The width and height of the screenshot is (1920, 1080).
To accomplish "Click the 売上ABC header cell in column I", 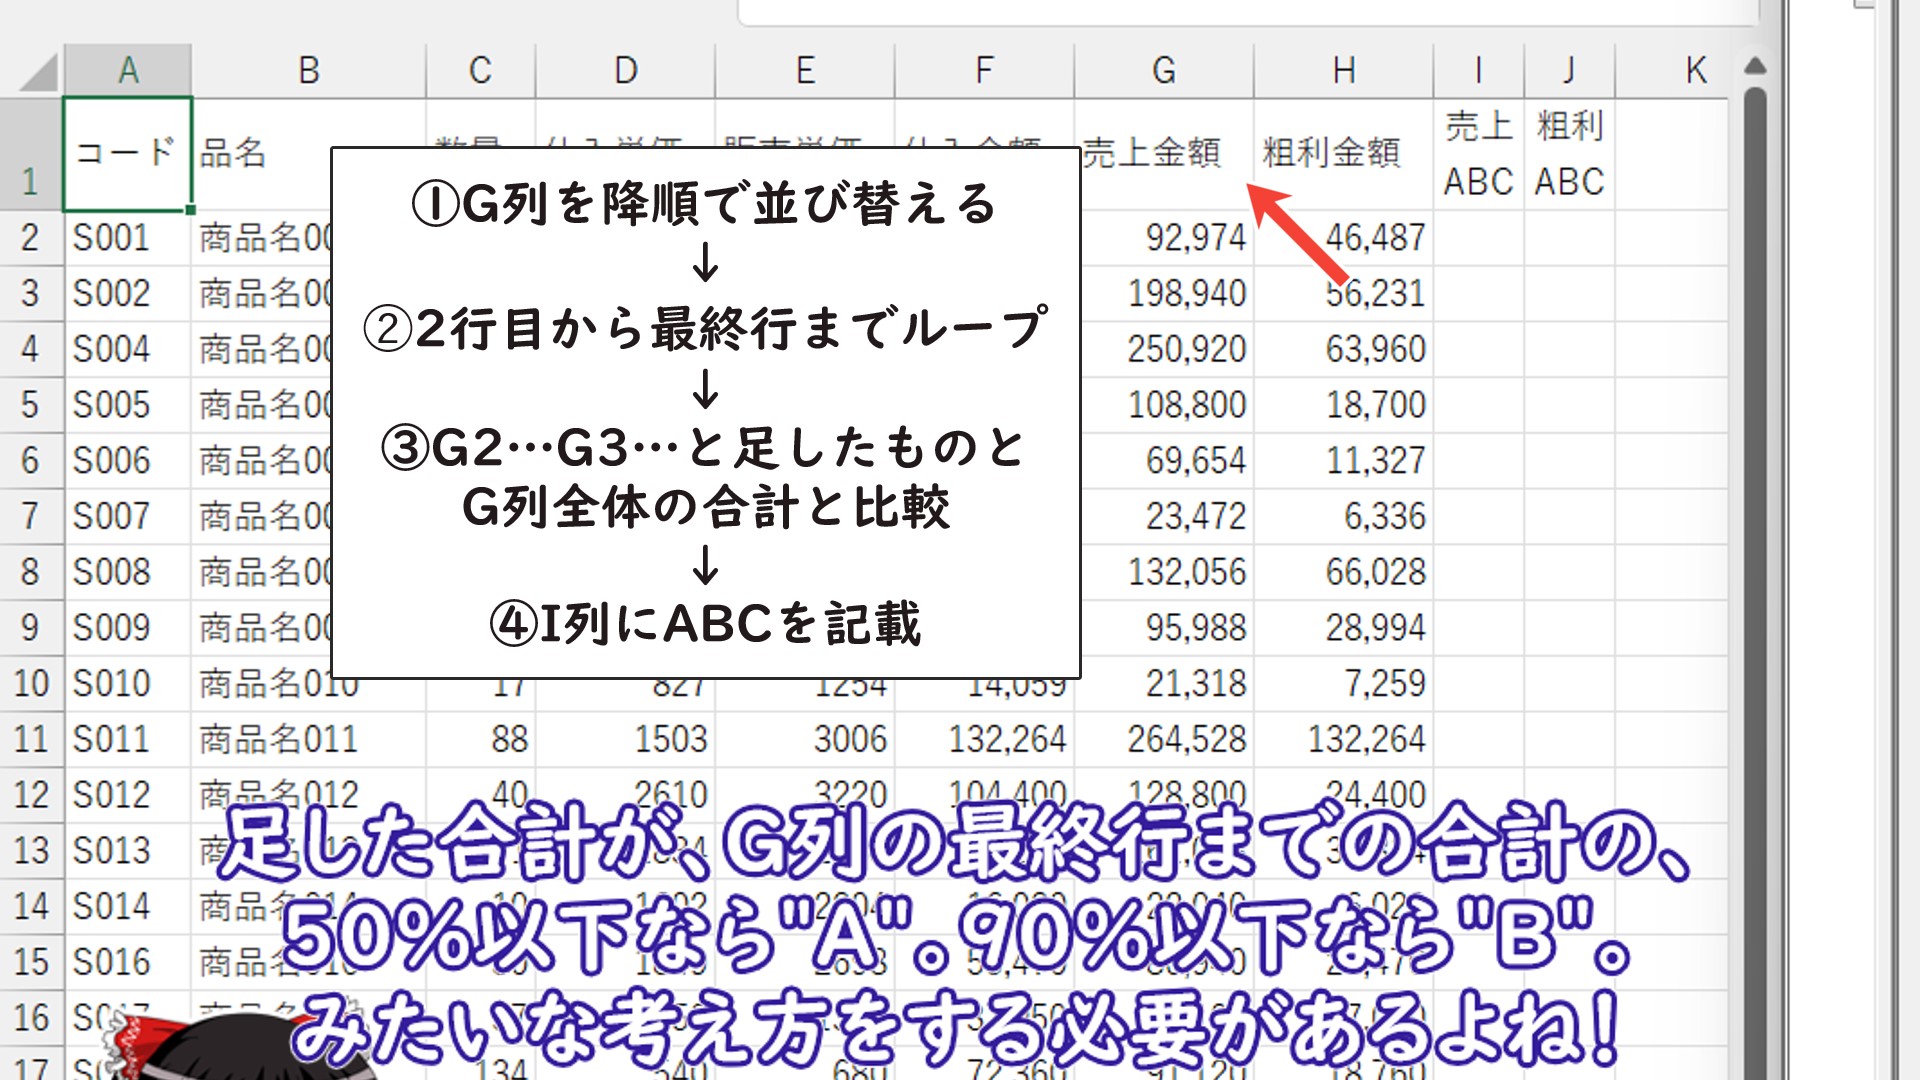I will point(1478,154).
